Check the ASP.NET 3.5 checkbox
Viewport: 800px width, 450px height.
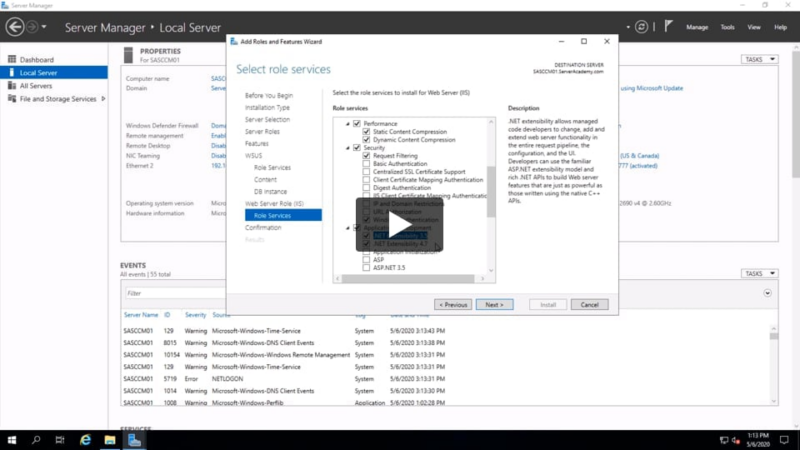[366, 268]
